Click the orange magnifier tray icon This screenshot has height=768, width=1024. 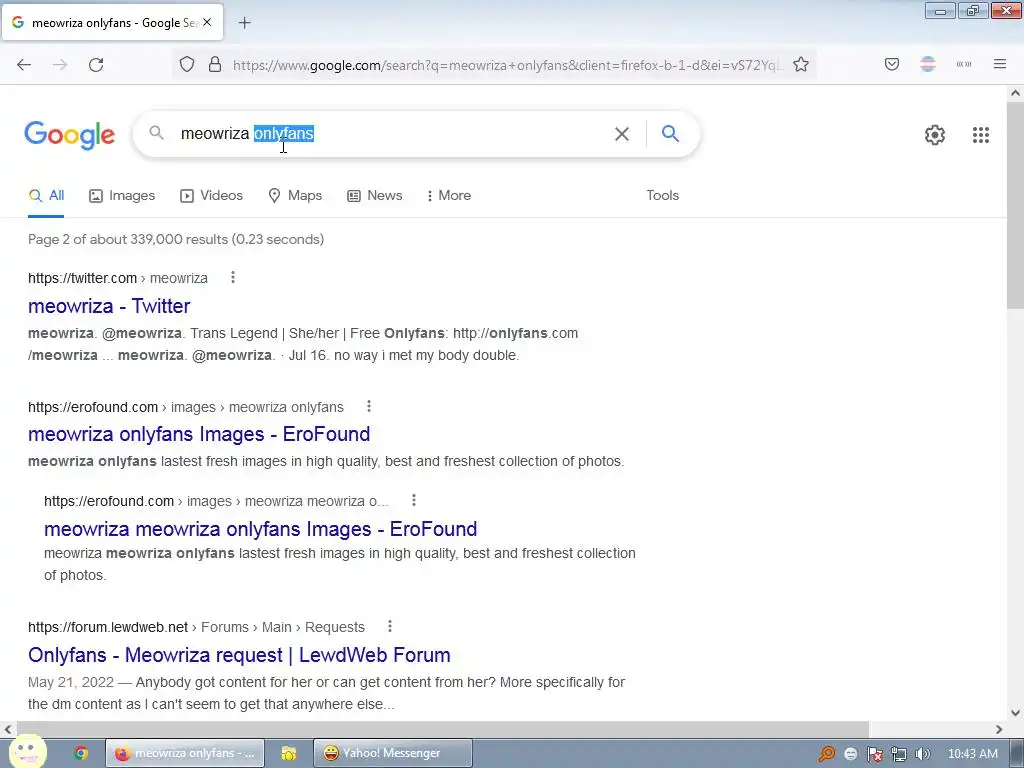pyautogui.click(x=827, y=754)
